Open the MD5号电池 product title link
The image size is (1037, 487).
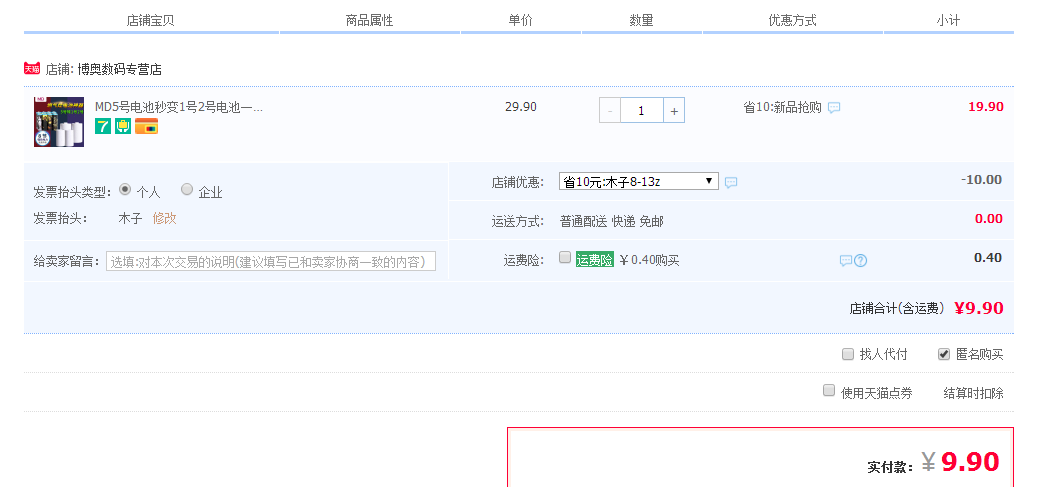click(178, 107)
